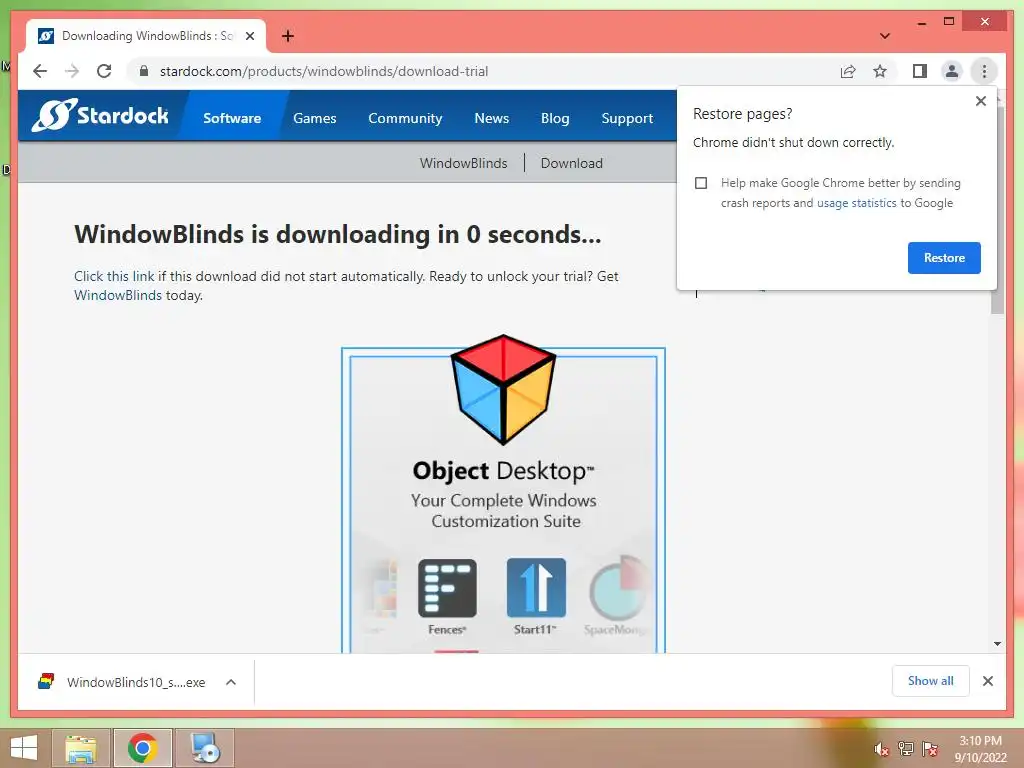
Task: Enable sending crash reports checkbox
Action: (x=701, y=183)
